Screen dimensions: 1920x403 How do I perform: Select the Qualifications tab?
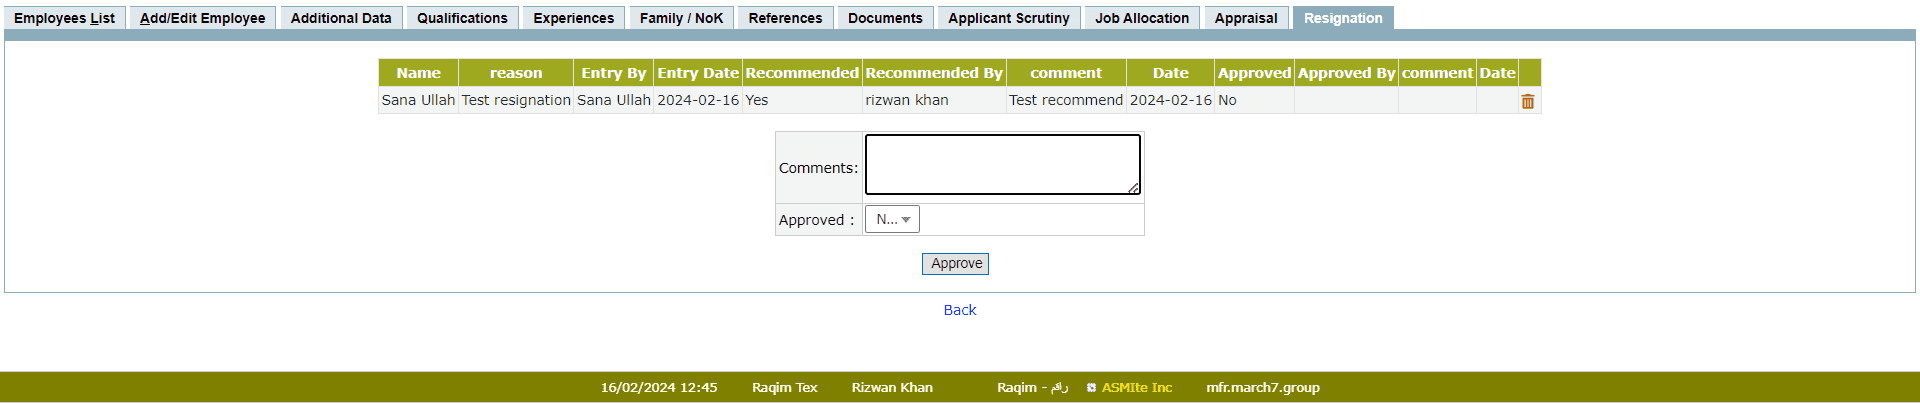pos(462,18)
